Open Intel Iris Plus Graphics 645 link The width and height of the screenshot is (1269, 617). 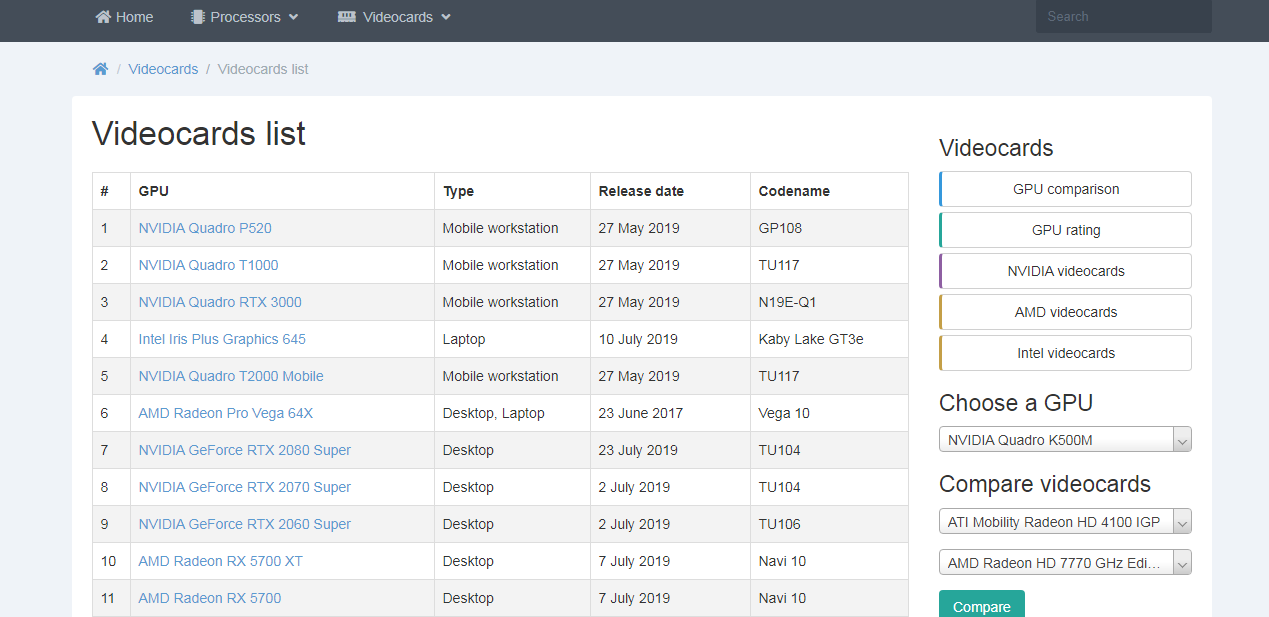coord(222,339)
